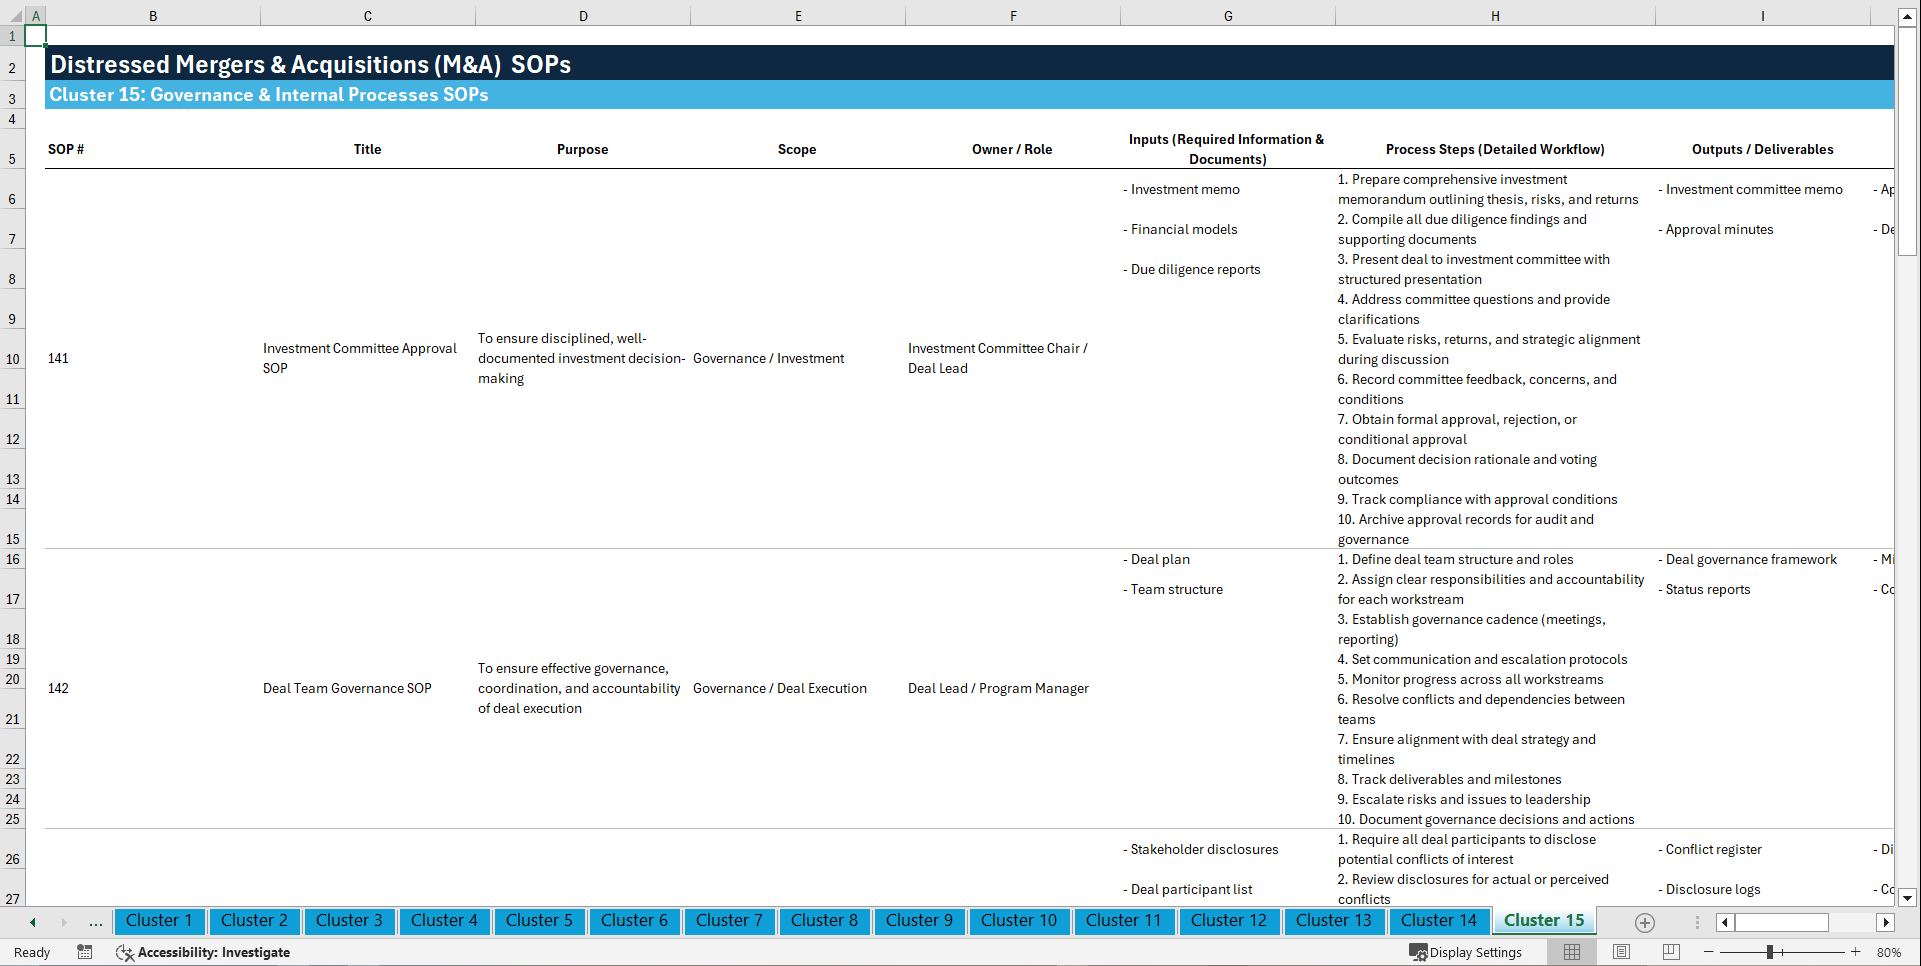1921x966 pixels.
Task: Open Display Settings from the status bar
Action: pyautogui.click(x=1467, y=952)
